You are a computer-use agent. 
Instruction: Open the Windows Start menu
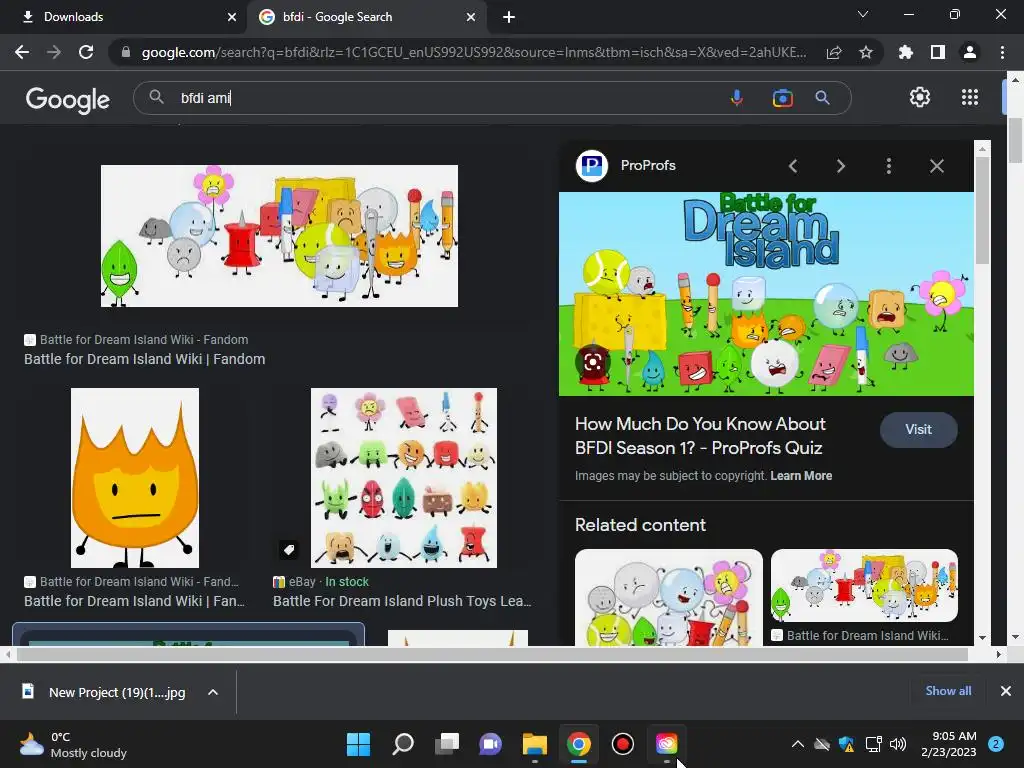358,744
